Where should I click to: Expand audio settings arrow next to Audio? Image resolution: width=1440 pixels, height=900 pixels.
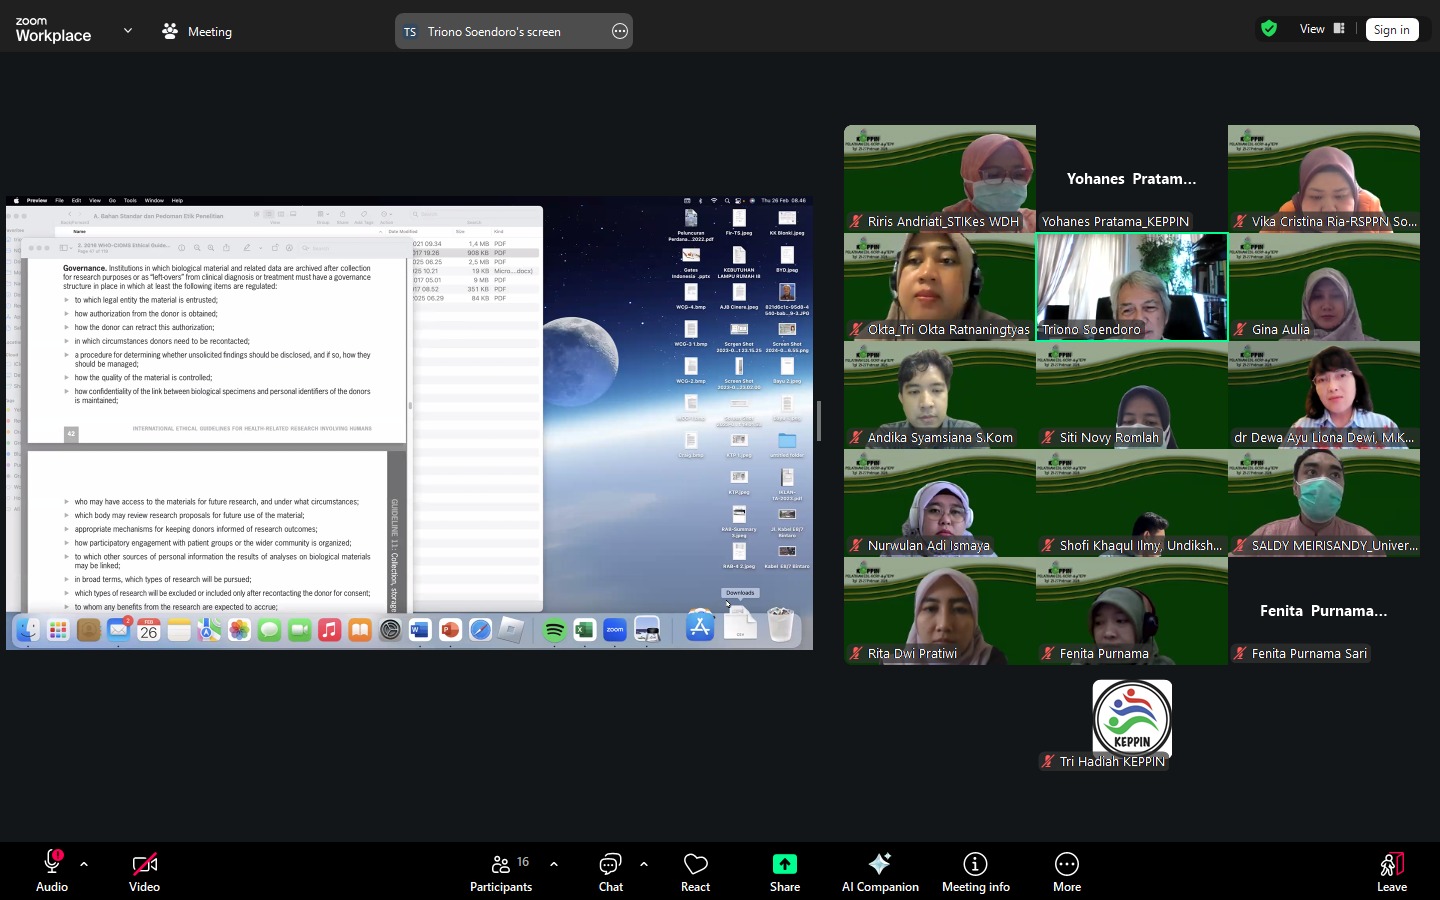click(84, 864)
